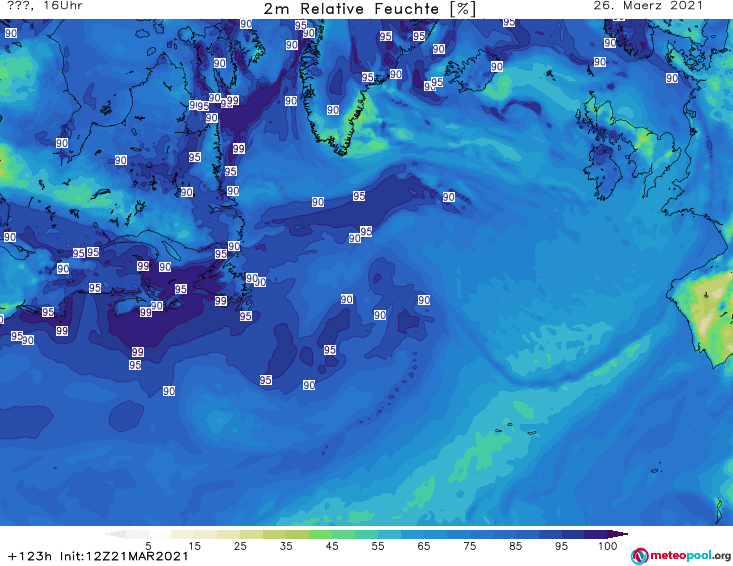Click the legend value '5'
The width and height of the screenshot is (733, 566).
click(x=148, y=546)
